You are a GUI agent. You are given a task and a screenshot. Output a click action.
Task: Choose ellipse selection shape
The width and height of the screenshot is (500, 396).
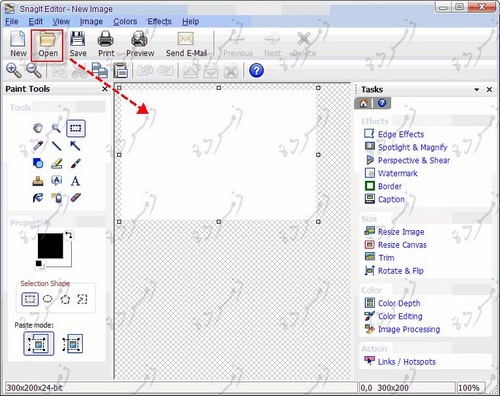coord(48,299)
